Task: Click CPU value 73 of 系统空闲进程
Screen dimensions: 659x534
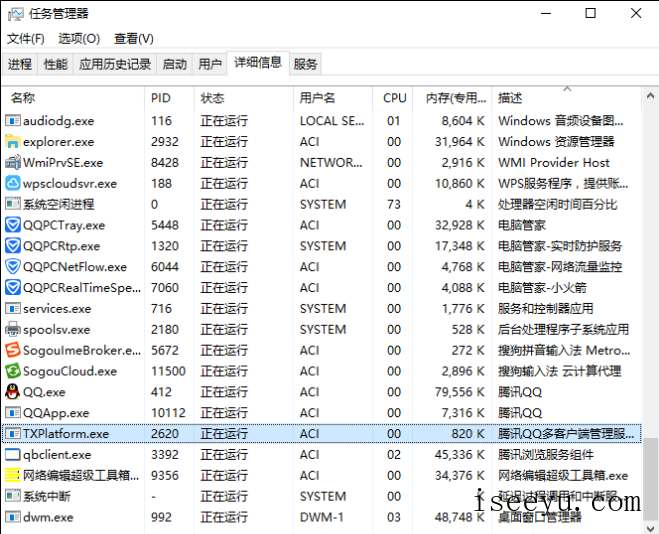Action: click(x=394, y=204)
